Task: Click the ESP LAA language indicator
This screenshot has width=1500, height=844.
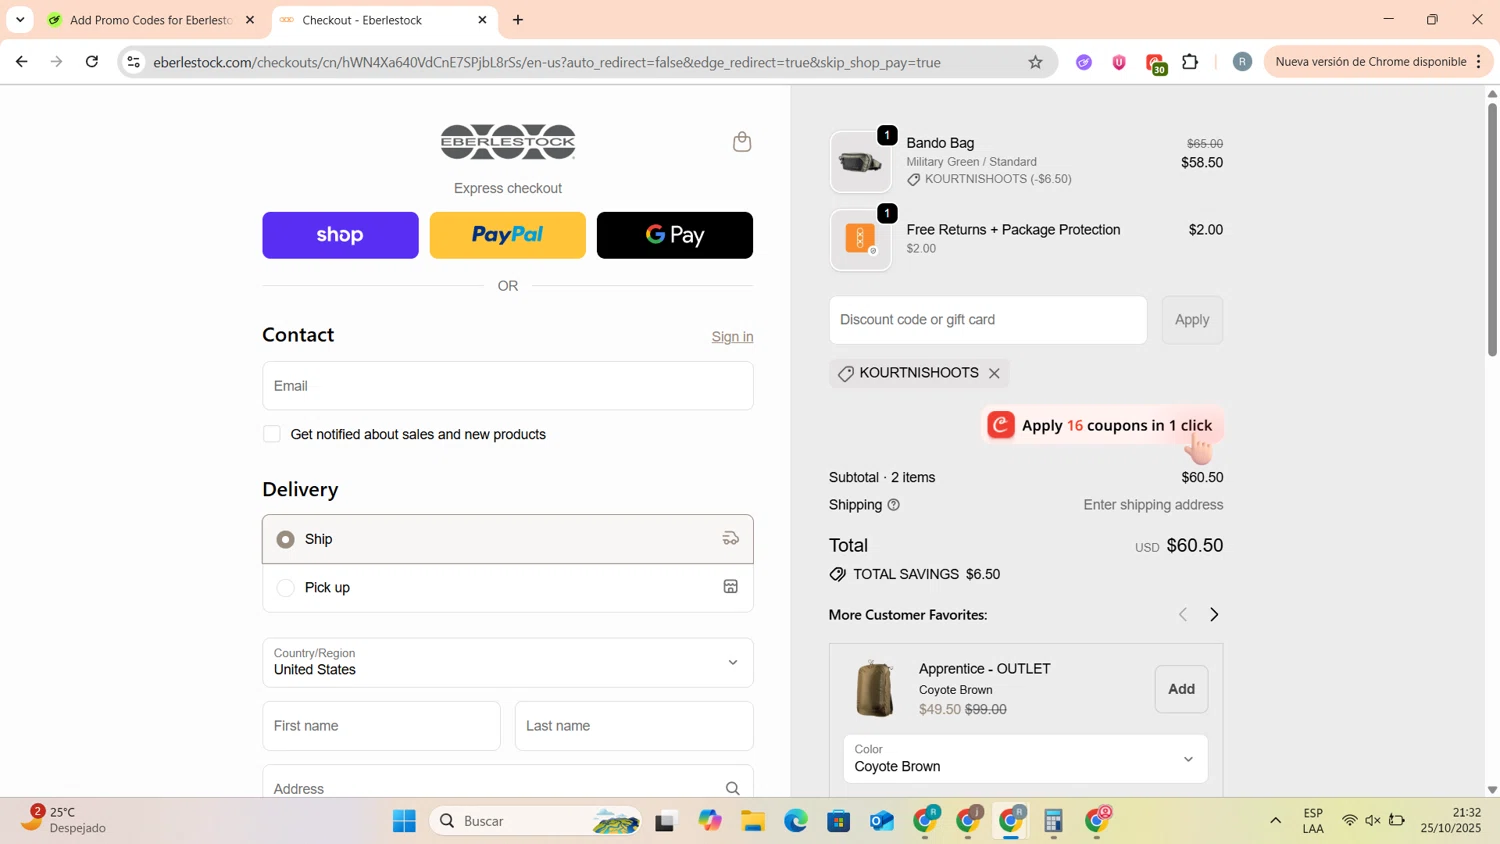Action: [x=1313, y=820]
